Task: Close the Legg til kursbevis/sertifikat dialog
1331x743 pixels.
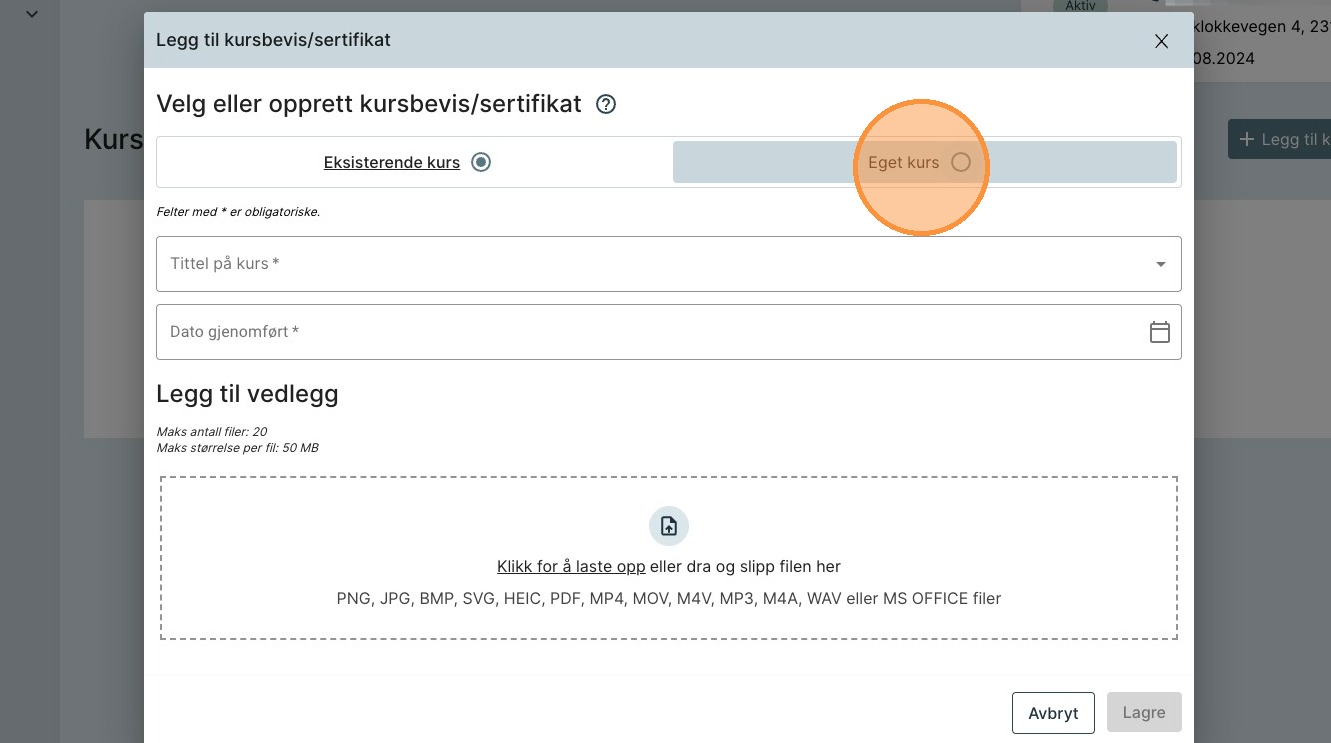Action: click(1161, 41)
